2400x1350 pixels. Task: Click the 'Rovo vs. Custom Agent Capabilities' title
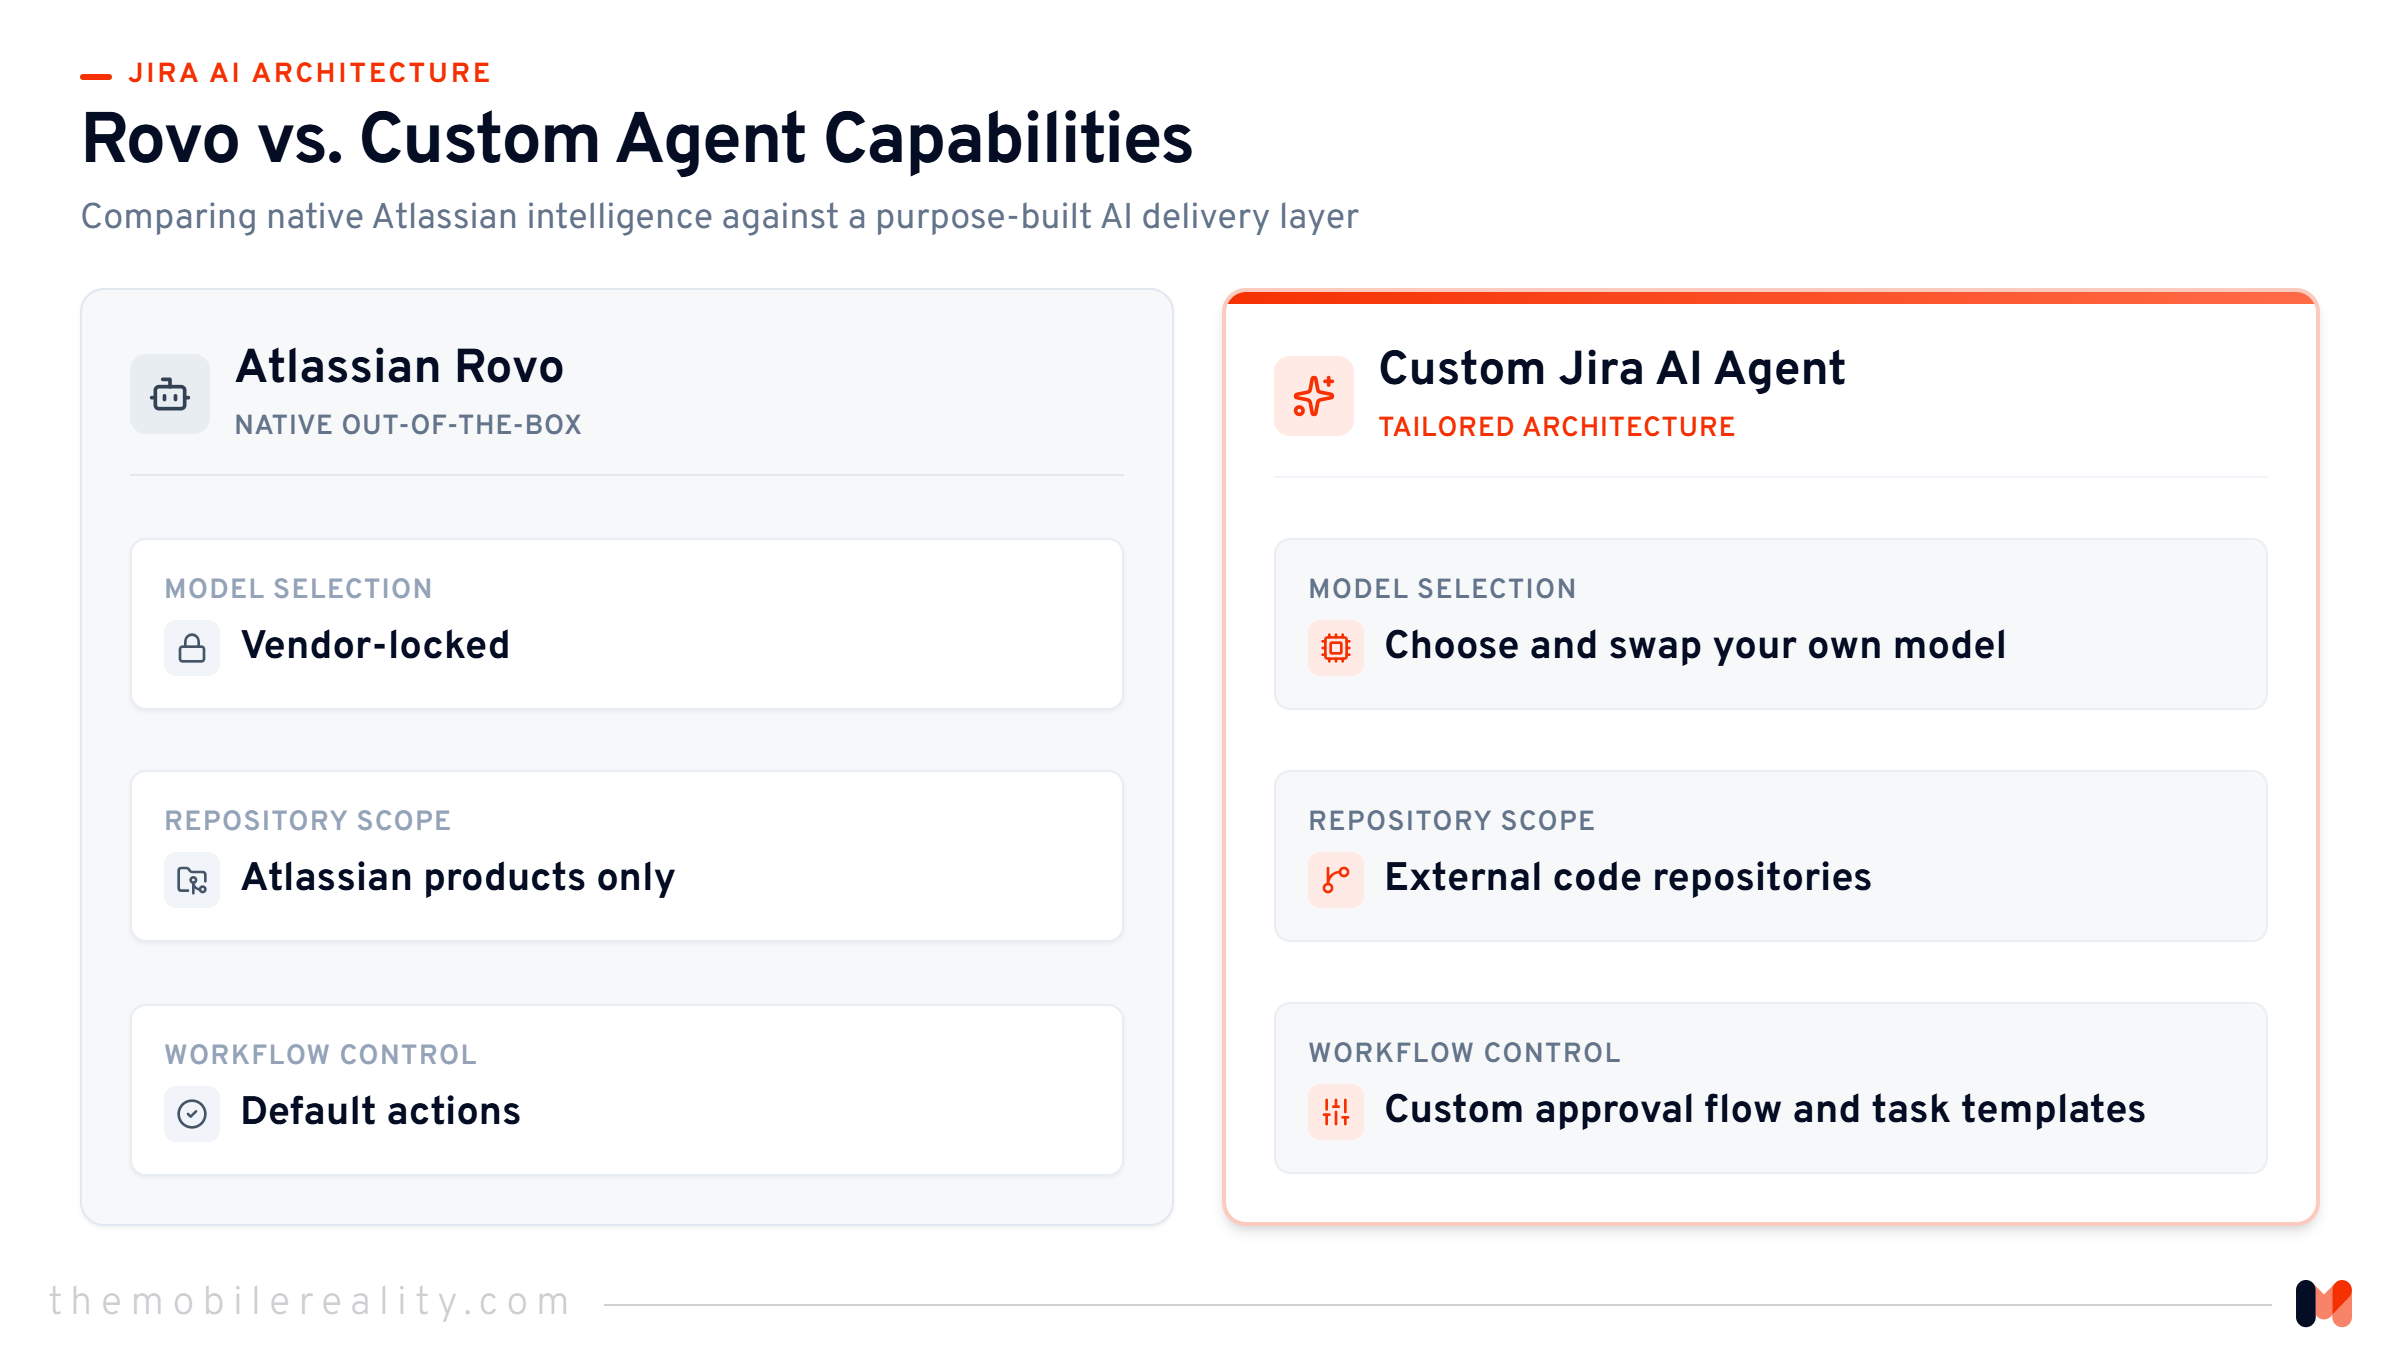(x=637, y=138)
